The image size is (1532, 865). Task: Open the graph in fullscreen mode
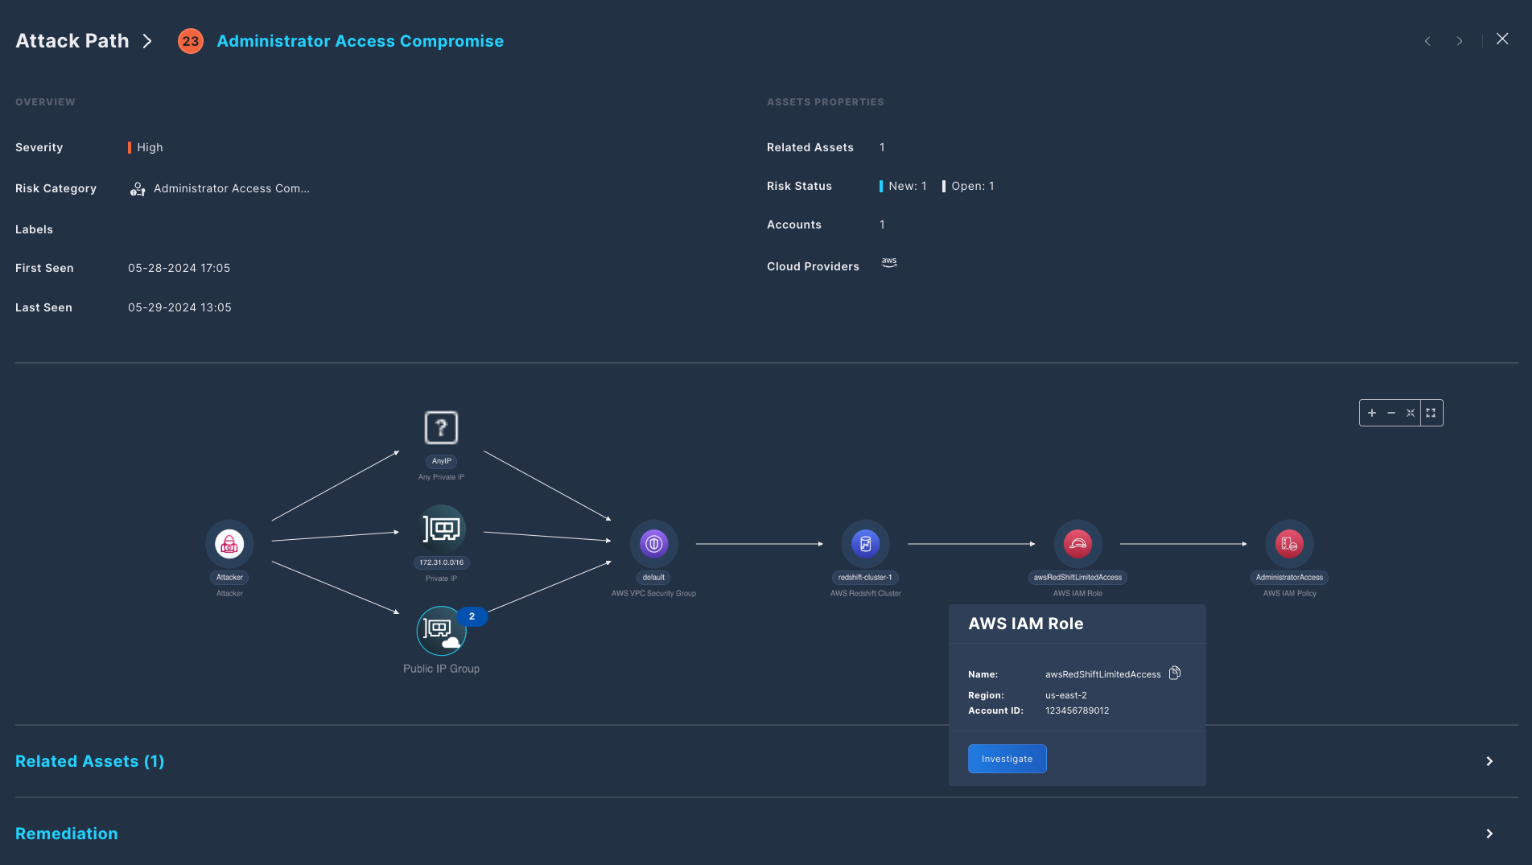click(x=1431, y=413)
